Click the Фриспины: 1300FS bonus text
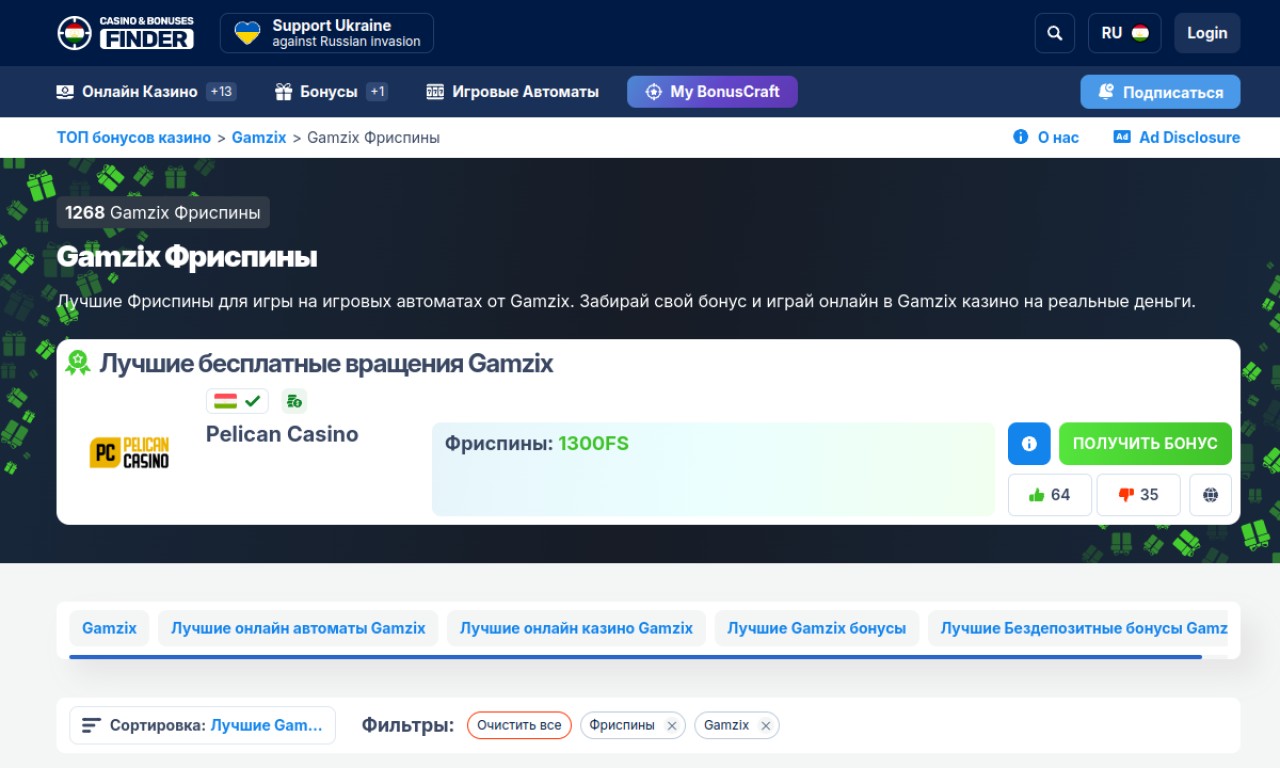This screenshot has width=1280, height=768. (537, 443)
